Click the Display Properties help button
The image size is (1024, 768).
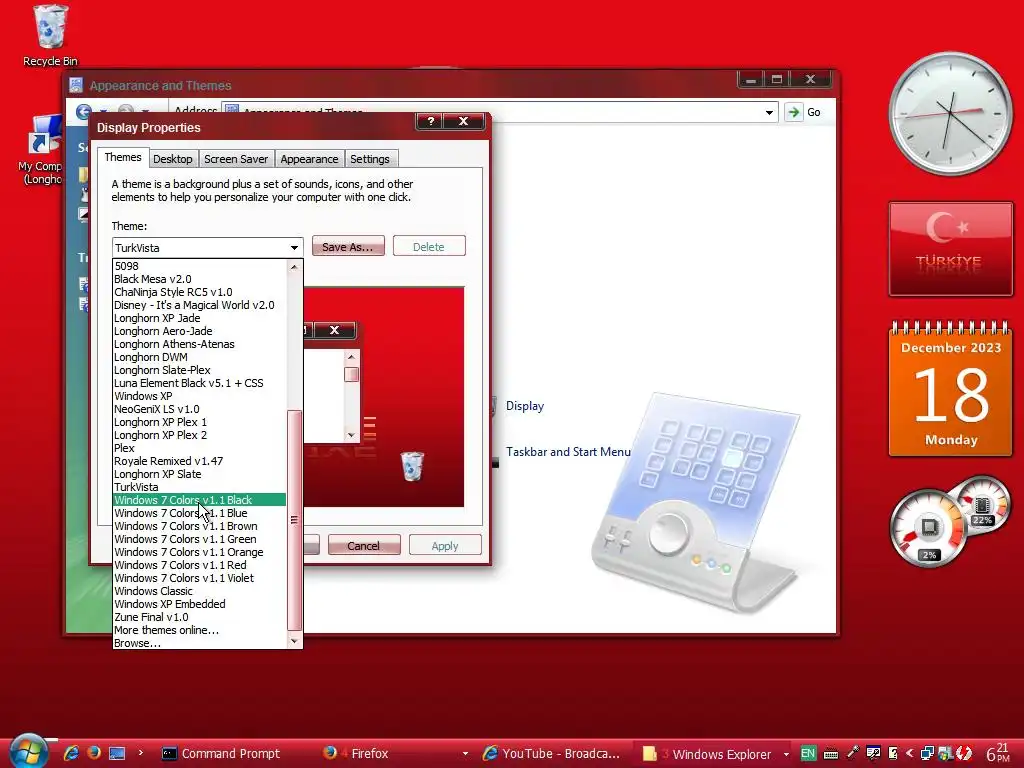(430, 121)
